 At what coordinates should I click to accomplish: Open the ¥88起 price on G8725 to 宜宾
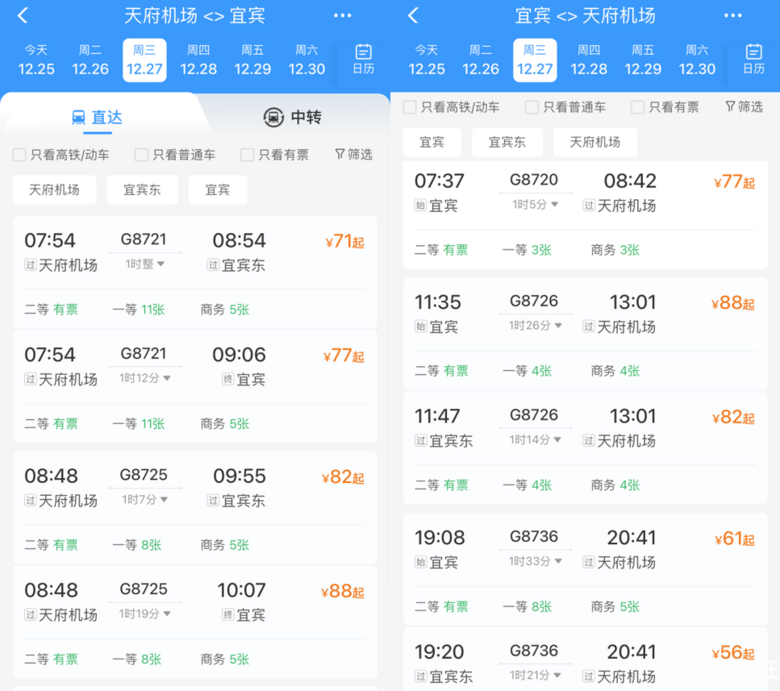343,592
